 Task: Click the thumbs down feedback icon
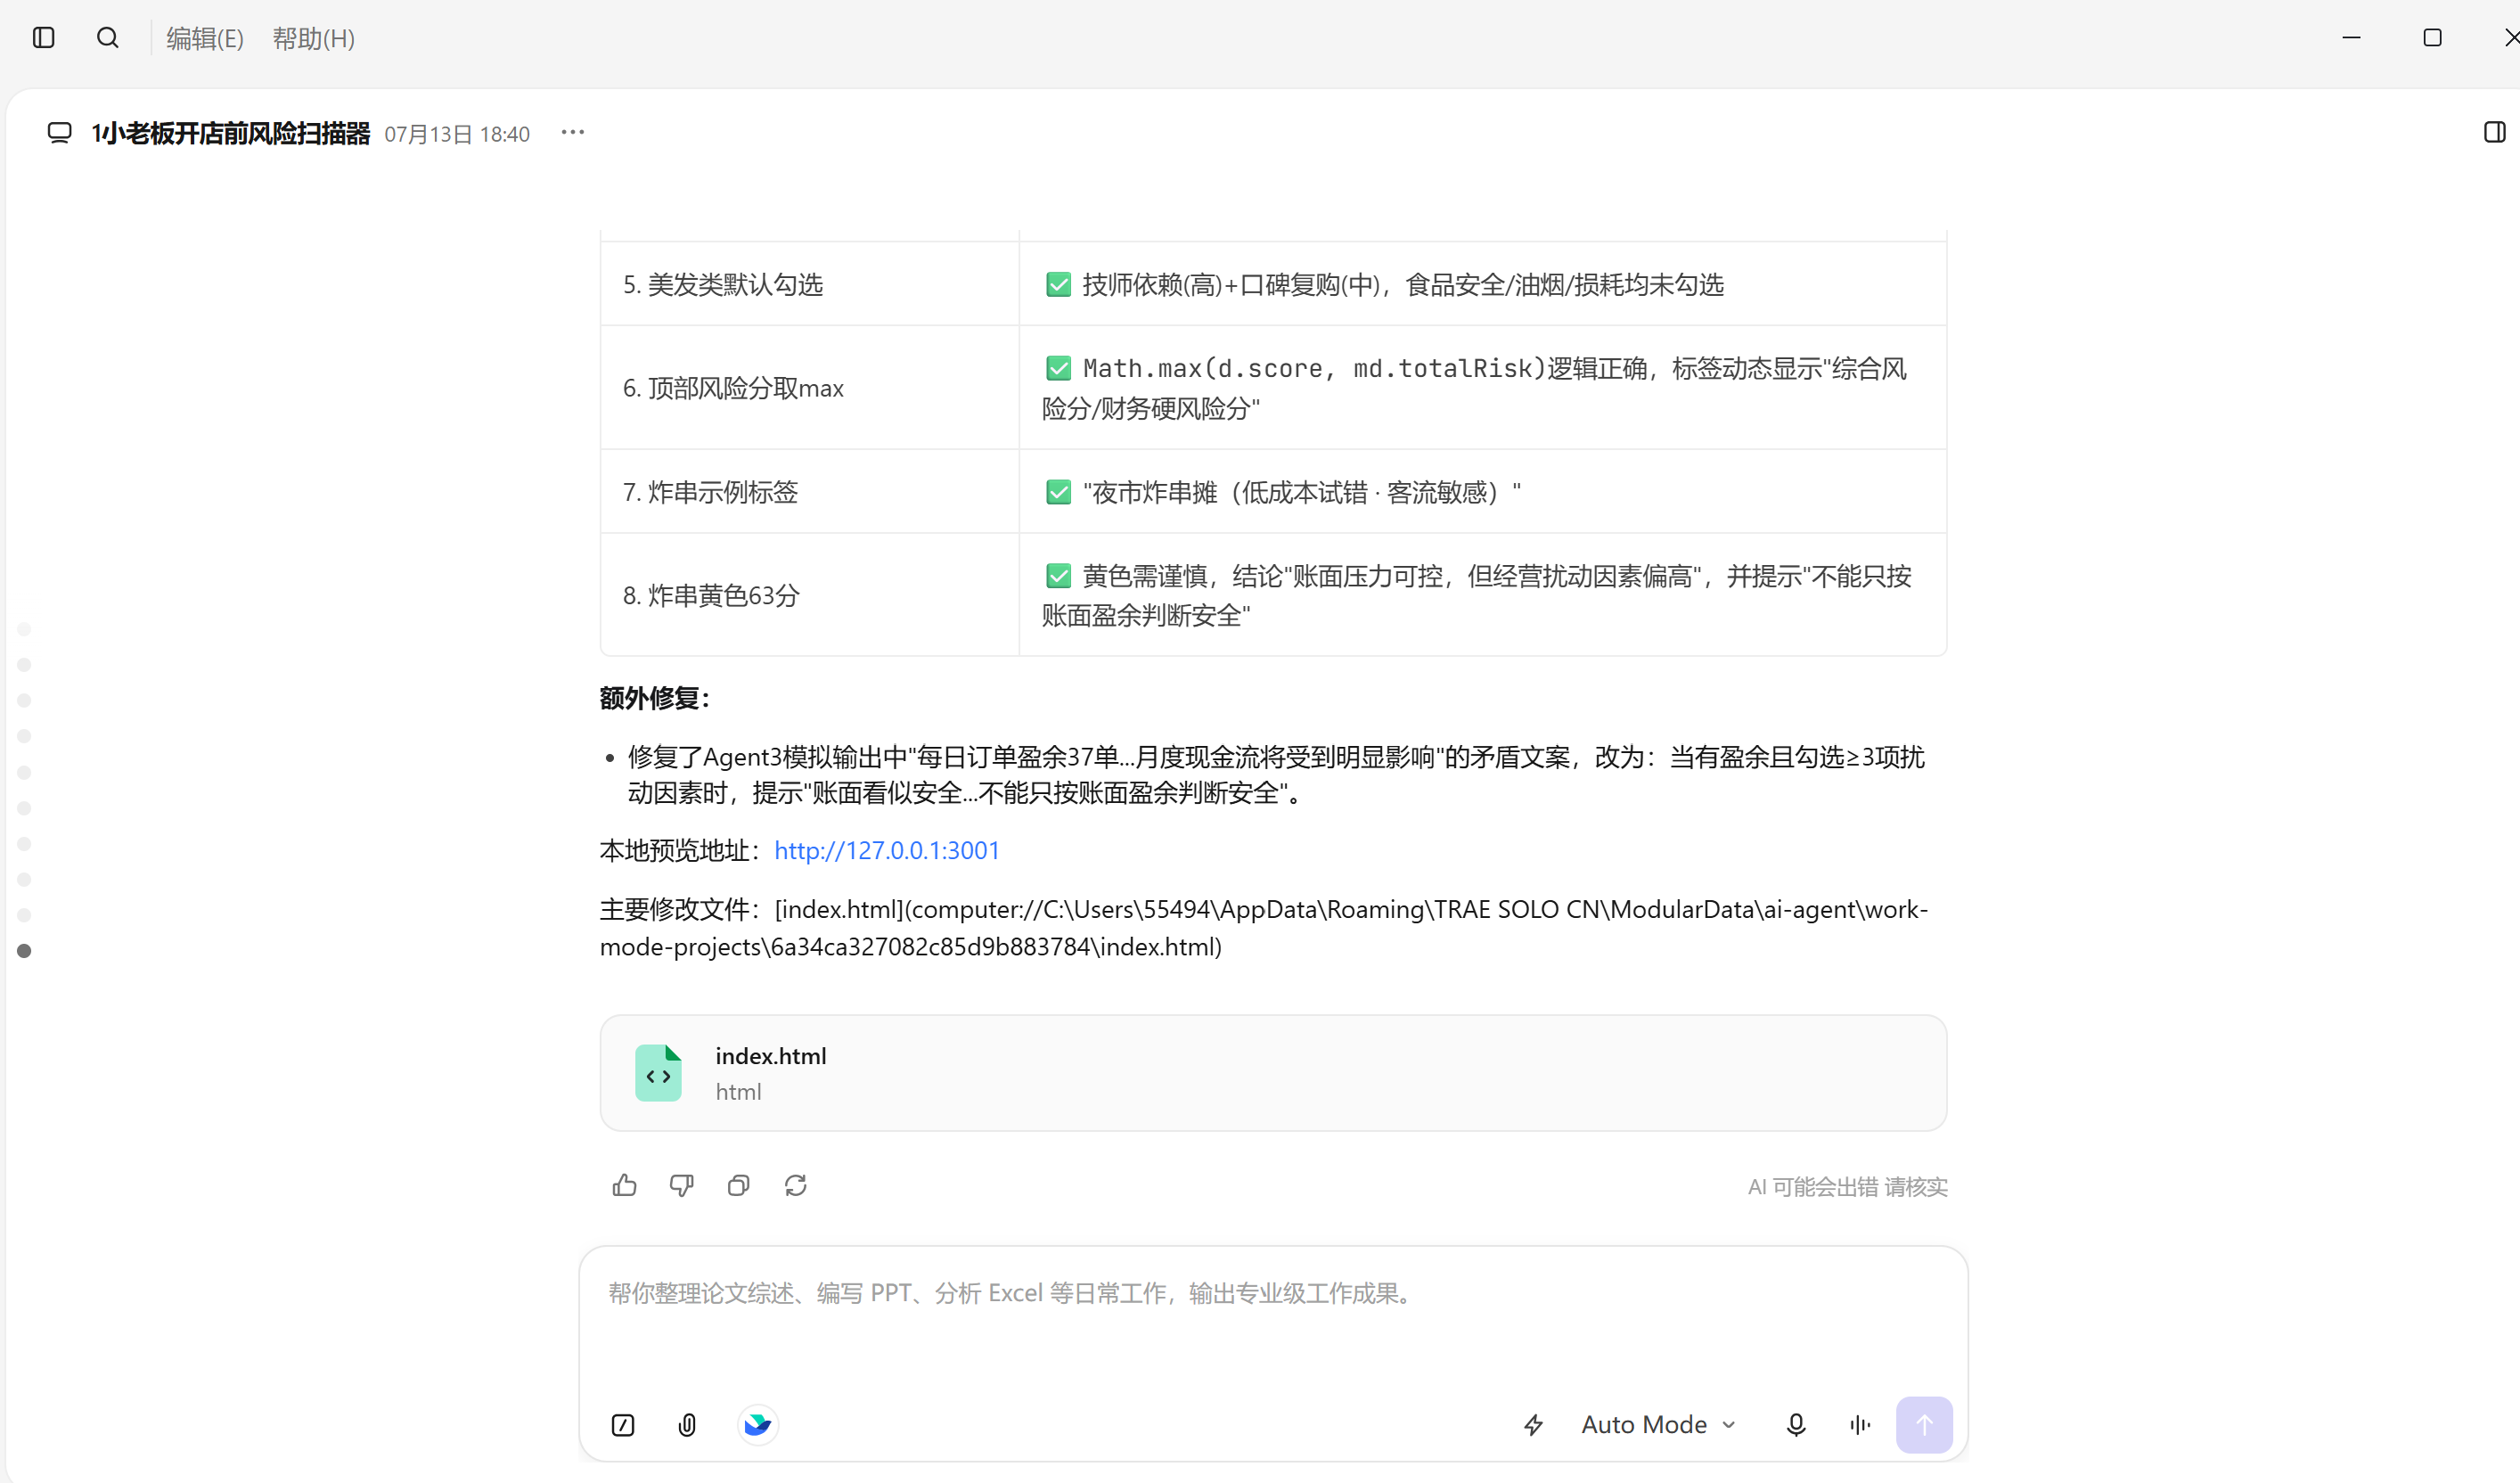pyautogui.click(x=682, y=1185)
